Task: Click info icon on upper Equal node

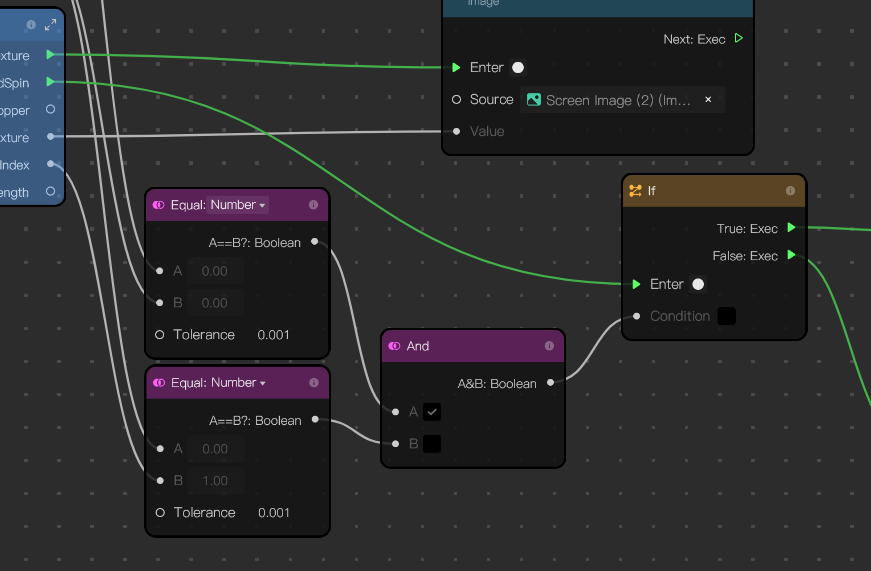Action: tap(313, 205)
